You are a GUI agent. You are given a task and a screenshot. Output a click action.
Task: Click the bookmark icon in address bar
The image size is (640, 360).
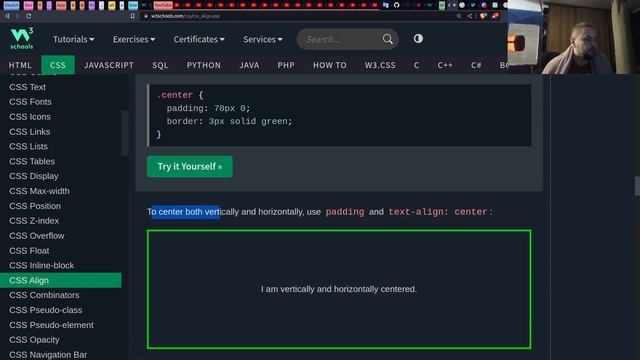133,16
